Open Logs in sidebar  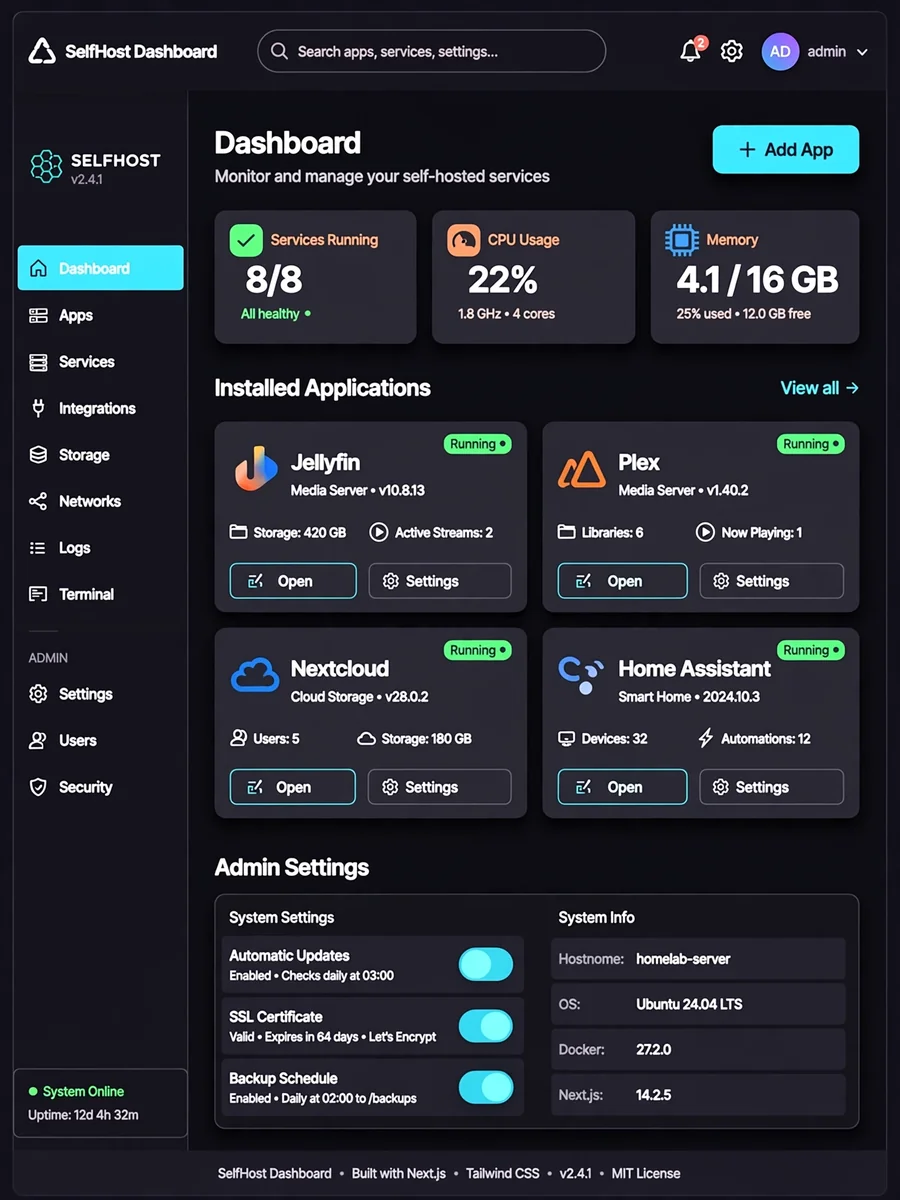click(100, 548)
